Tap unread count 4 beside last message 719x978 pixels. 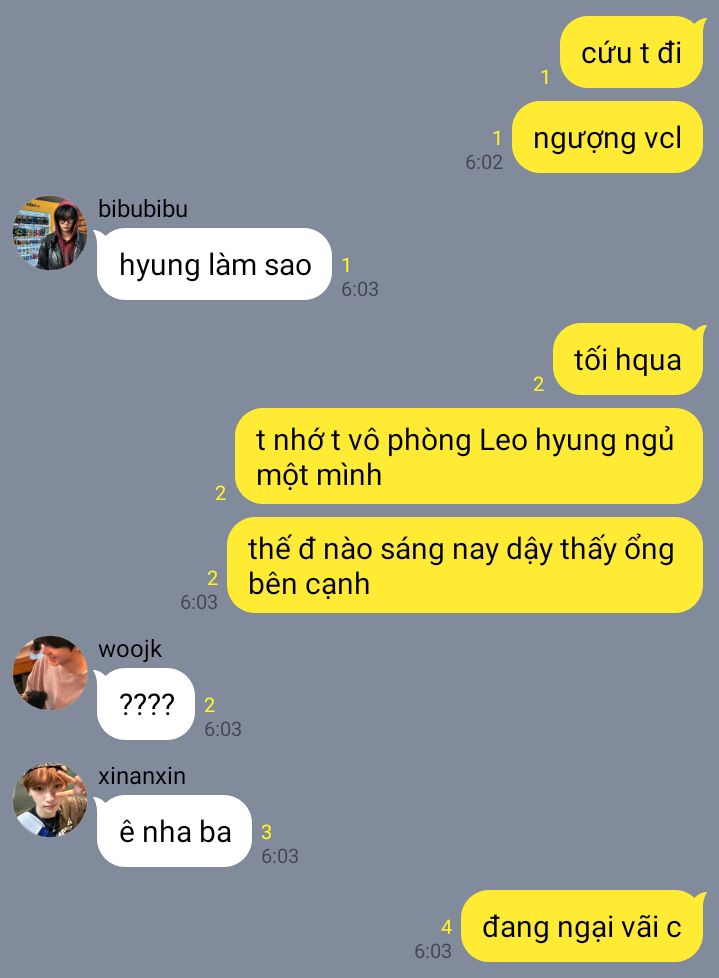pyautogui.click(x=446, y=927)
